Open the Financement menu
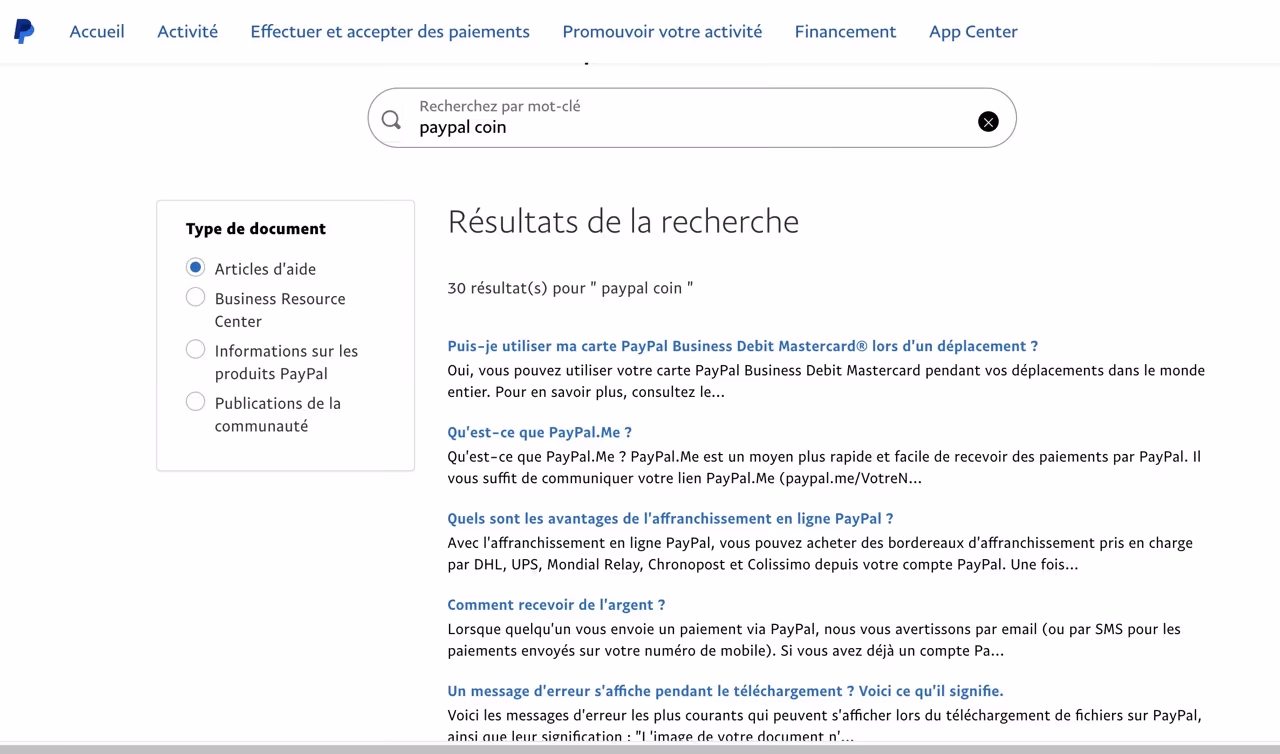The width and height of the screenshot is (1280, 754). (x=845, y=31)
